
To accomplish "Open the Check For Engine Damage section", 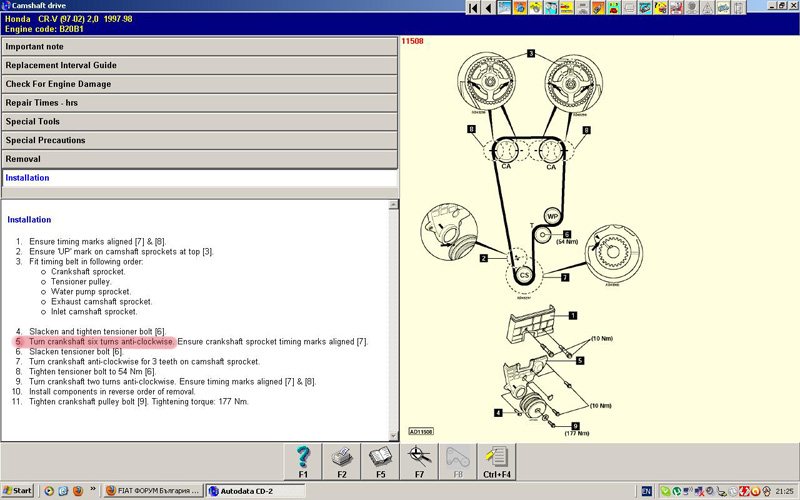I will point(199,84).
